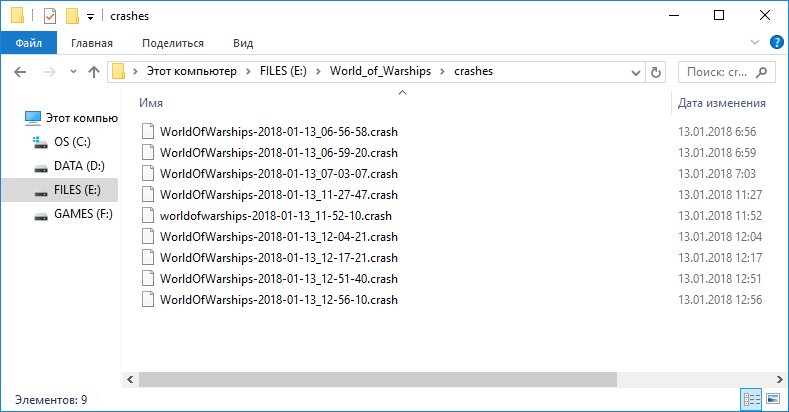The image size is (789, 412).
Task: Click the New folder quick access icon
Action: pyautogui.click(x=72, y=16)
